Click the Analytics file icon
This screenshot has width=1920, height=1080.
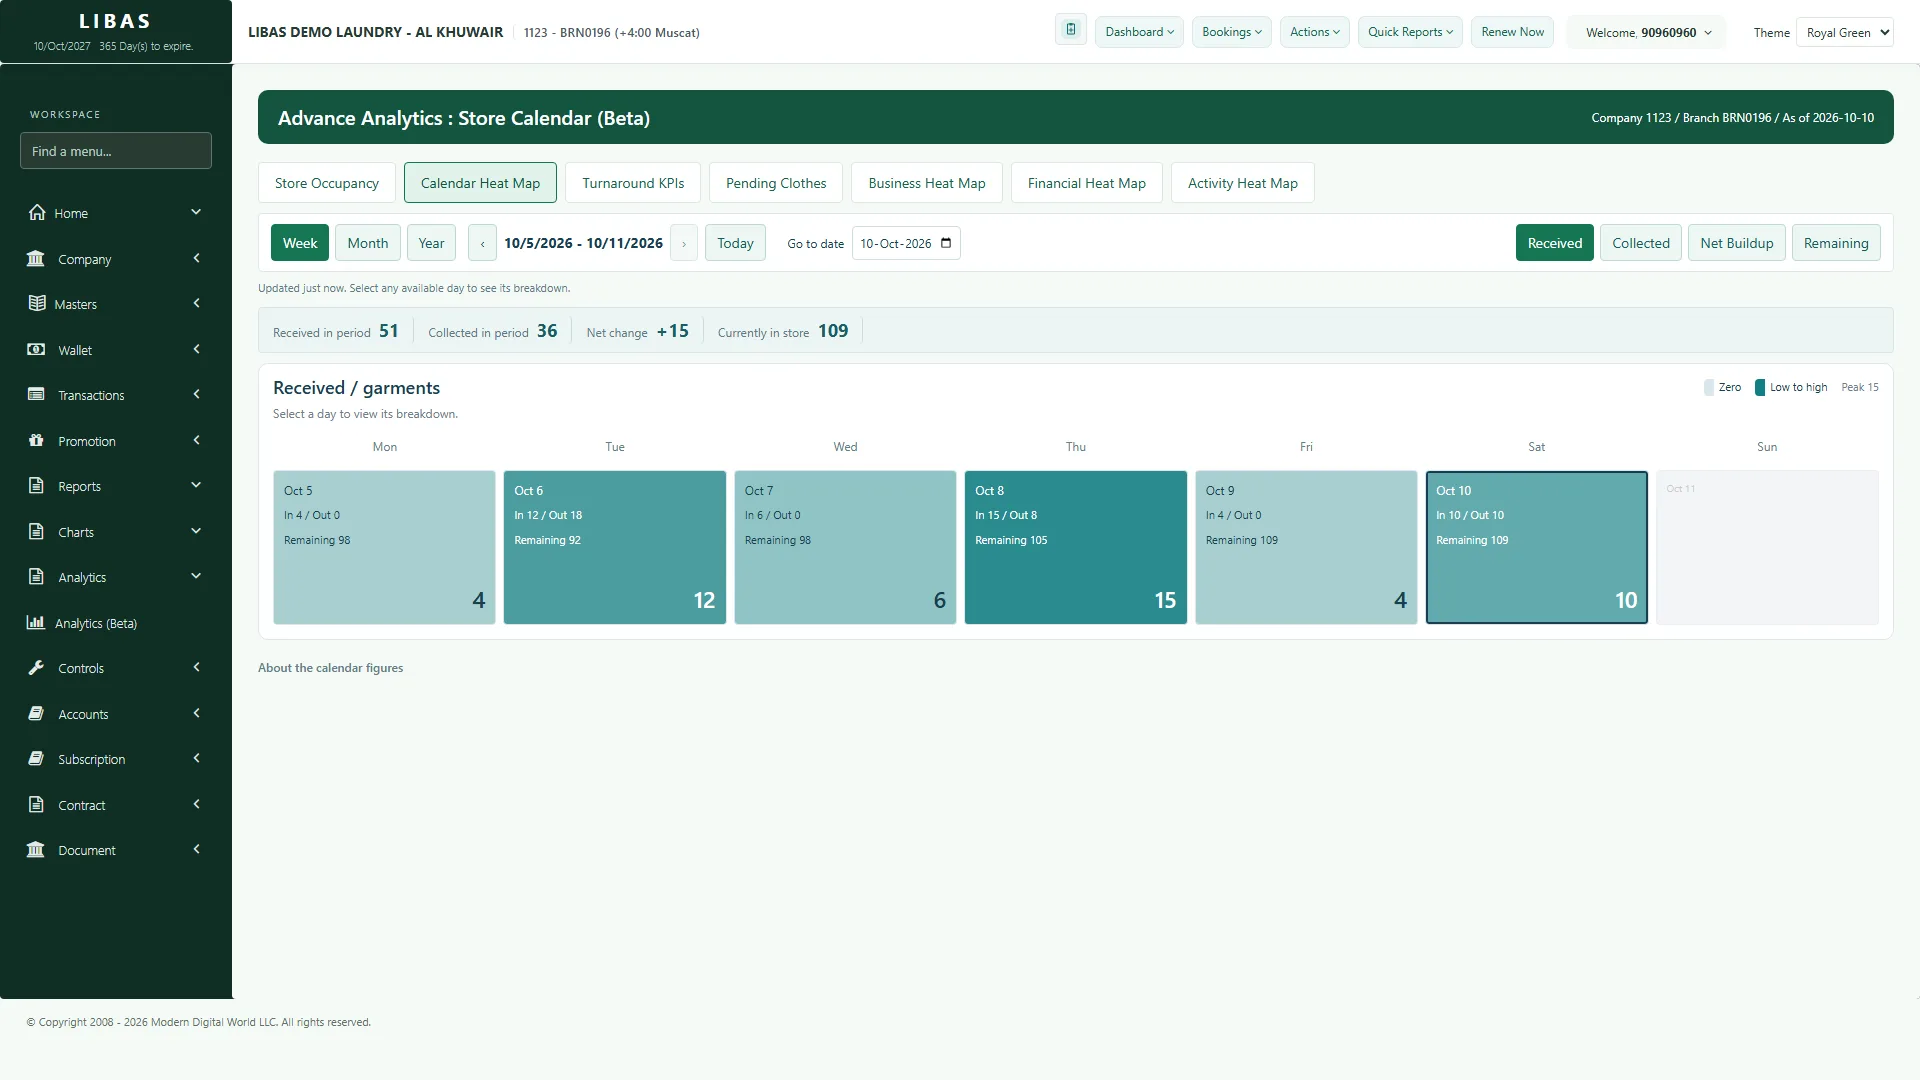[x=36, y=576]
